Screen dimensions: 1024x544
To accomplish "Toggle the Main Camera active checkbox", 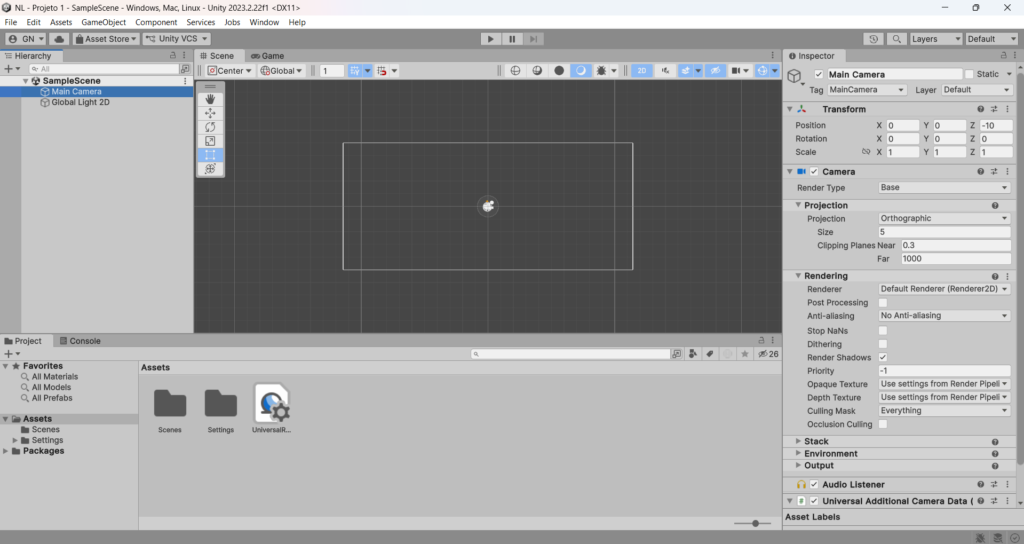I will pyautogui.click(x=818, y=74).
